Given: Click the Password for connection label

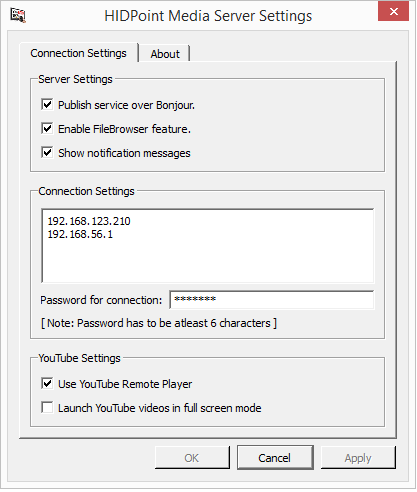Looking at the screenshot, I should tap(101, 300).
